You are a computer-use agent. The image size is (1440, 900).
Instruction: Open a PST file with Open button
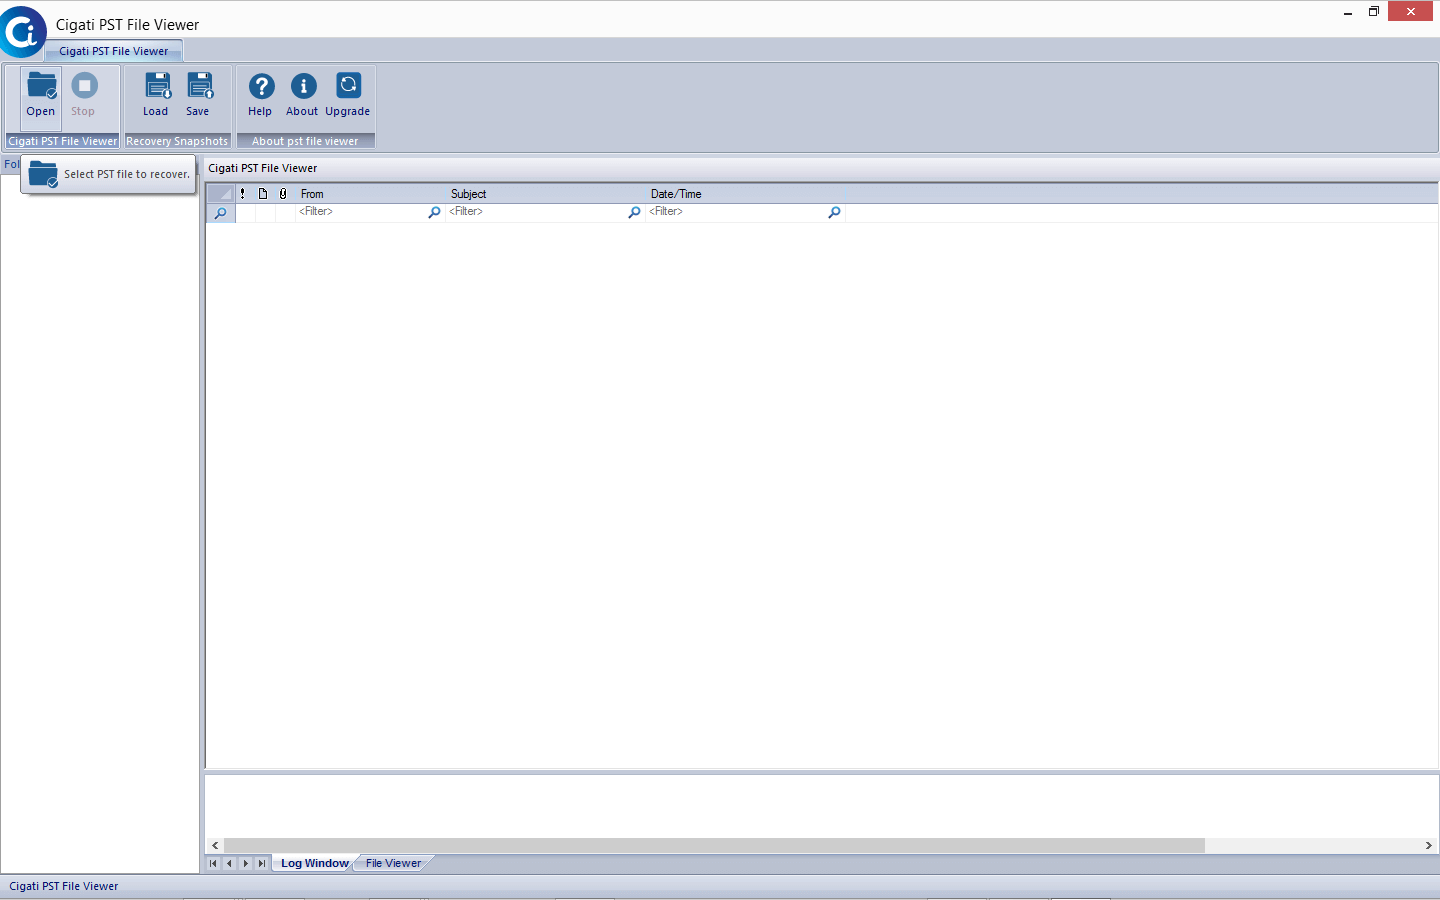point(41,96)
